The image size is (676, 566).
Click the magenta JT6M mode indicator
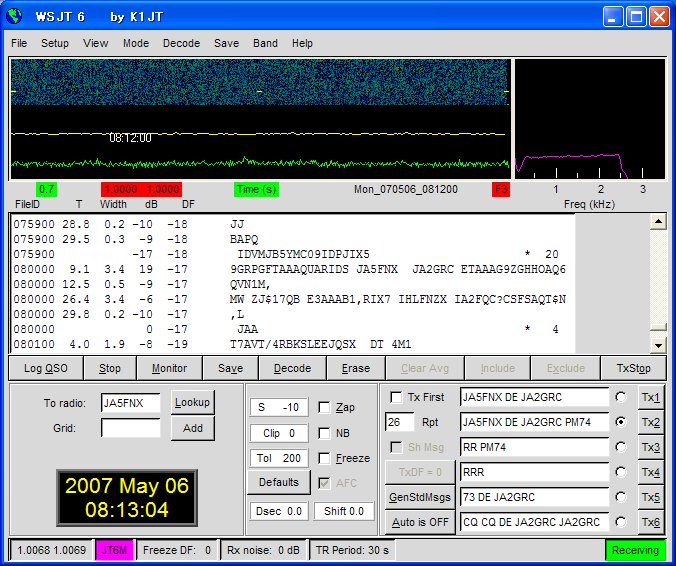(114, 550)
